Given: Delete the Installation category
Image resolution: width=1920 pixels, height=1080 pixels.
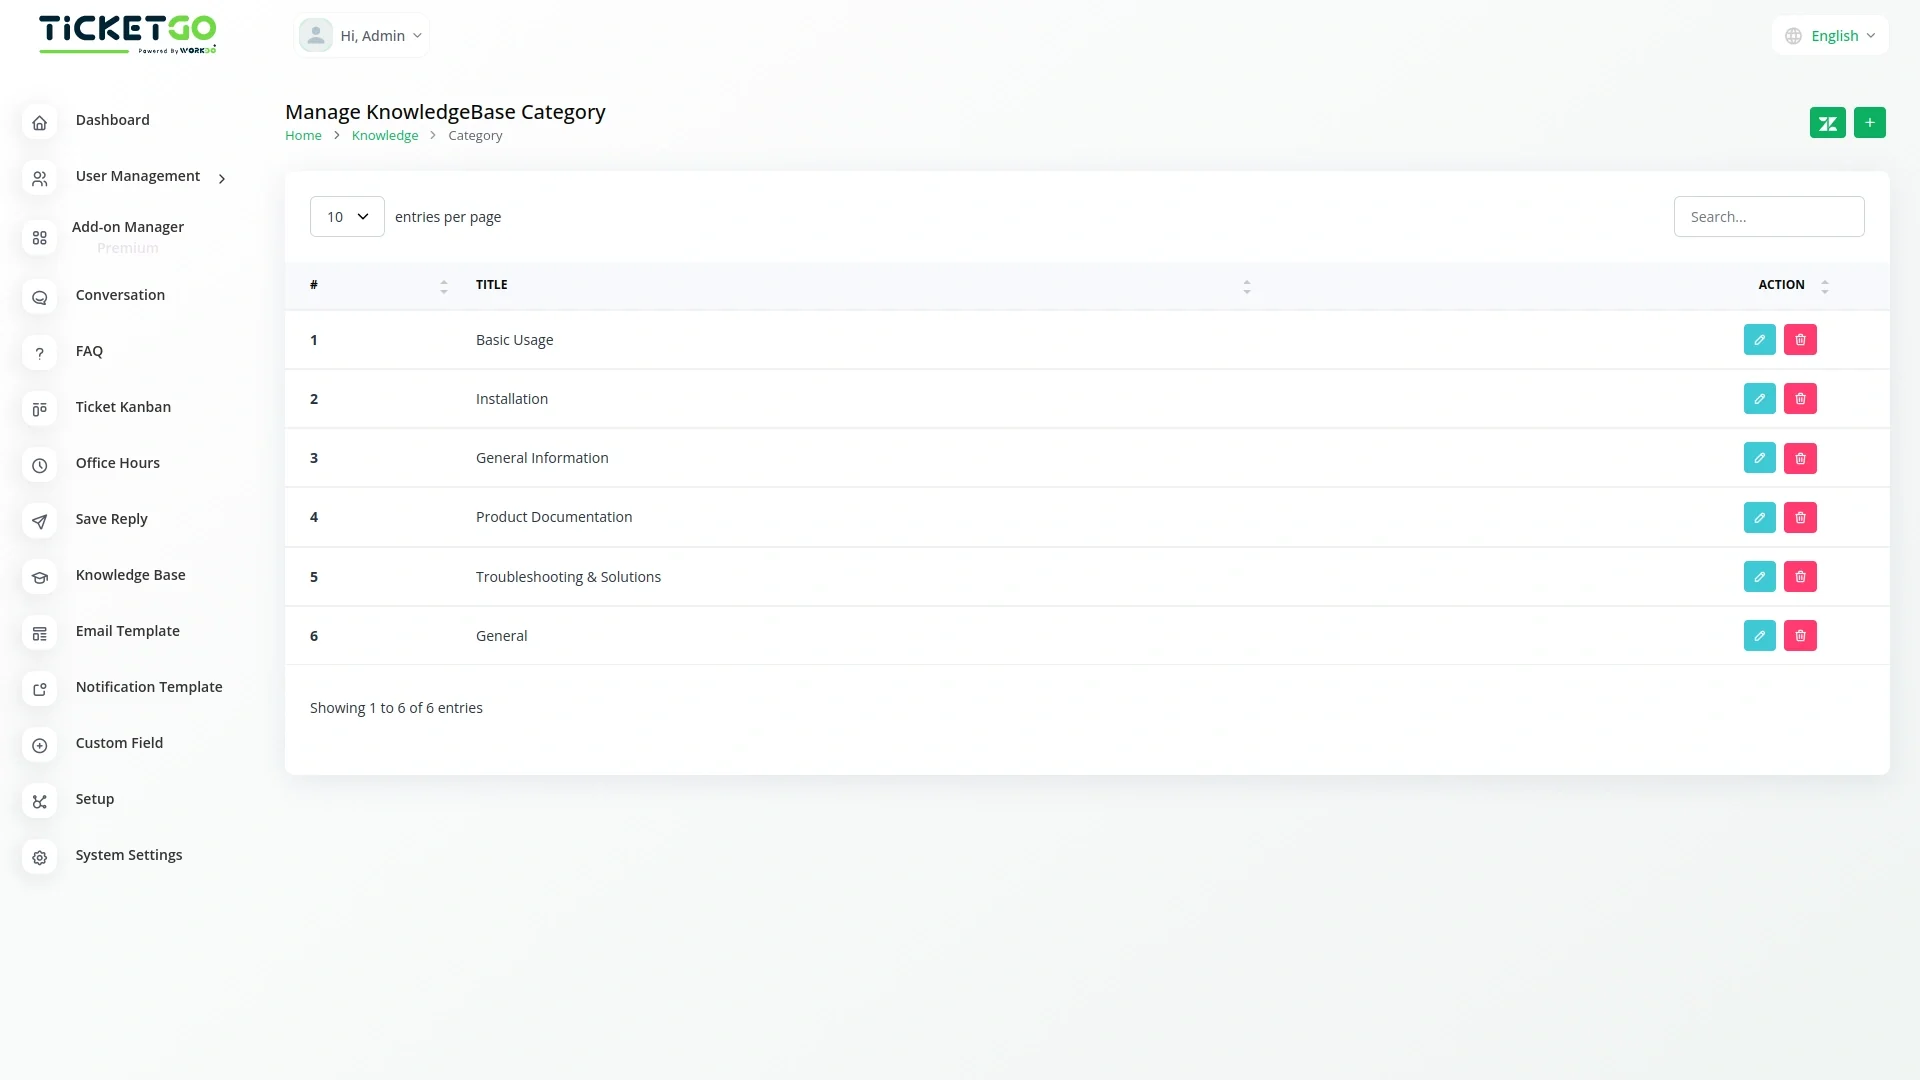Looking at the screenshot, I should coord(1800,399).
